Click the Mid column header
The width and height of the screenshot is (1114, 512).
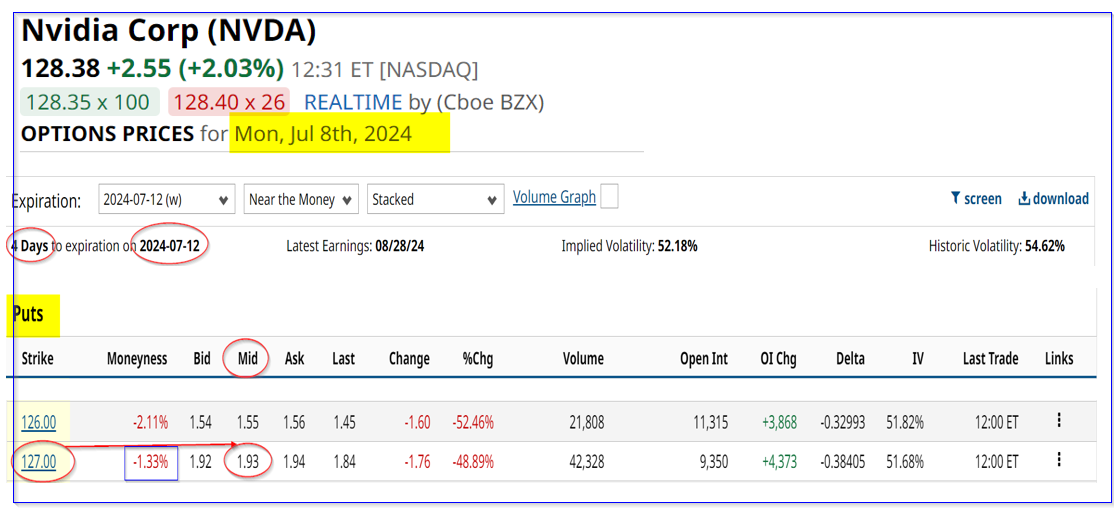coord(246,358)
